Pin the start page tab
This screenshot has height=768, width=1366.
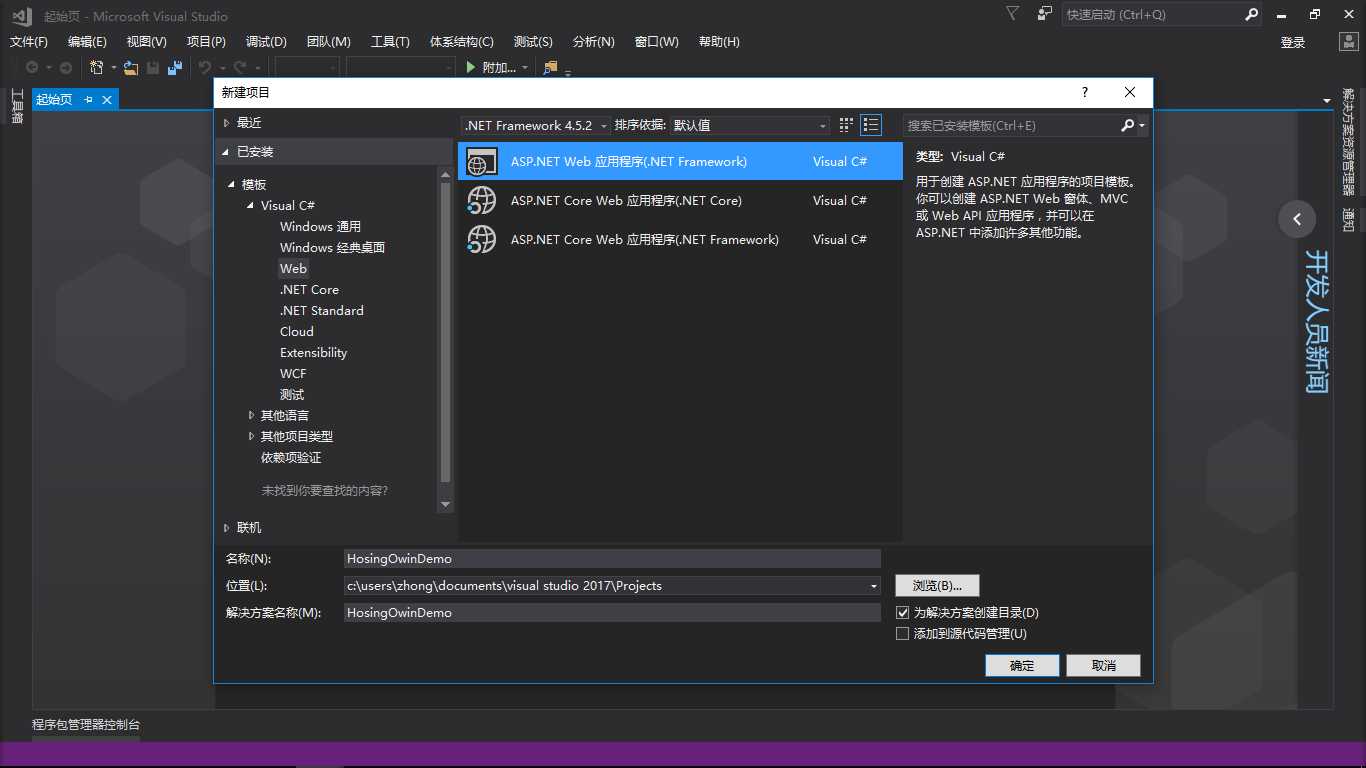[x=88, y=99]
